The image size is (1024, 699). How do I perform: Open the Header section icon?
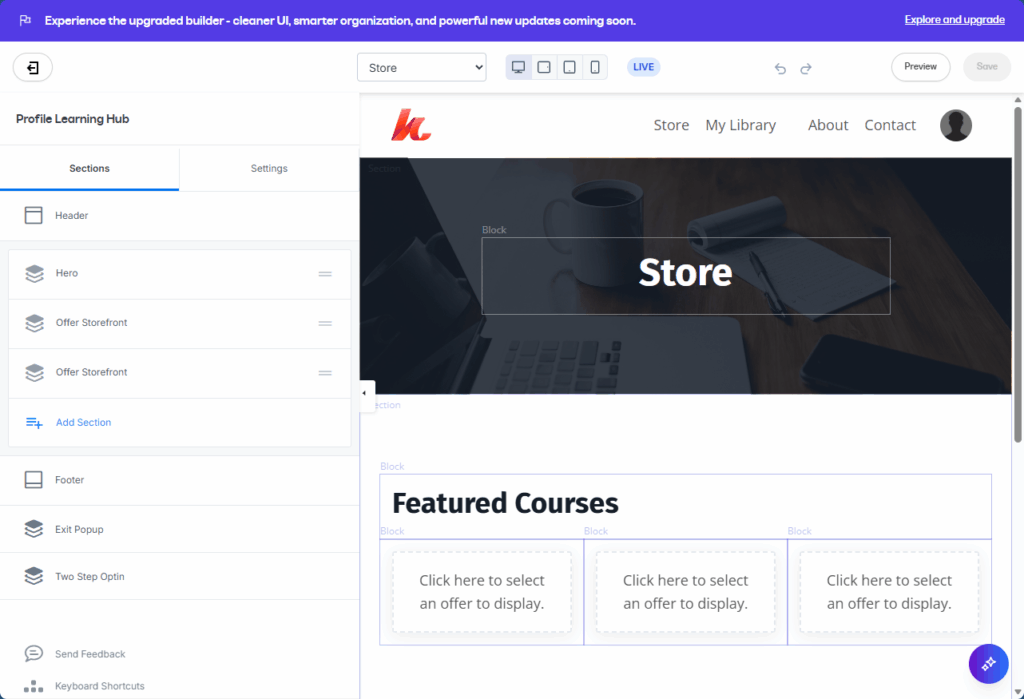34,215
